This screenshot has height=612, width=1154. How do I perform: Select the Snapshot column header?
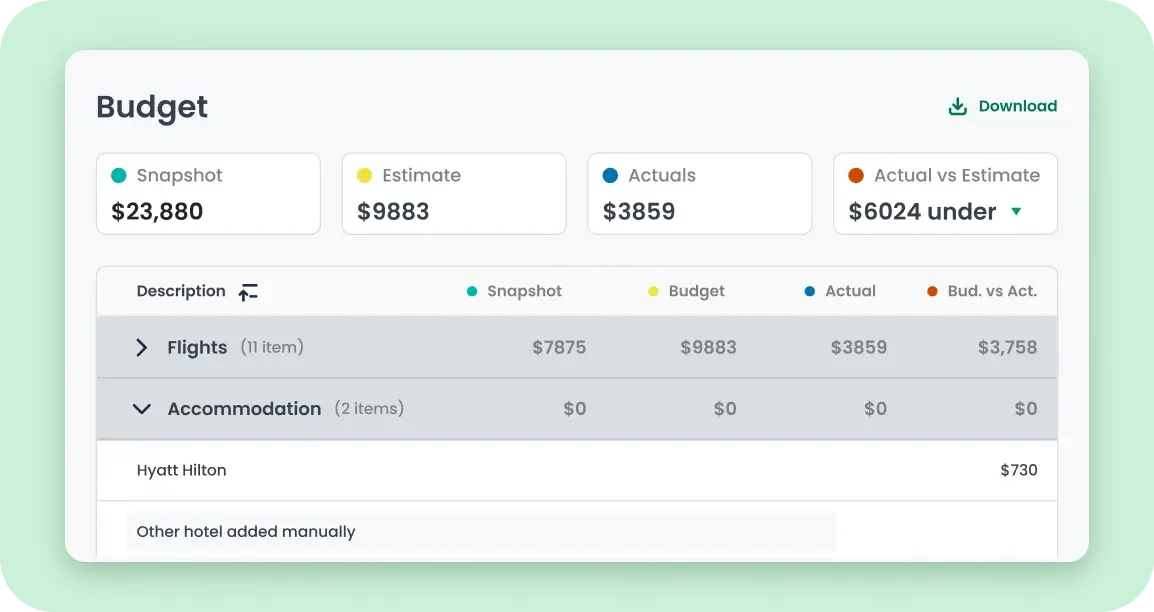pos(524,292)
